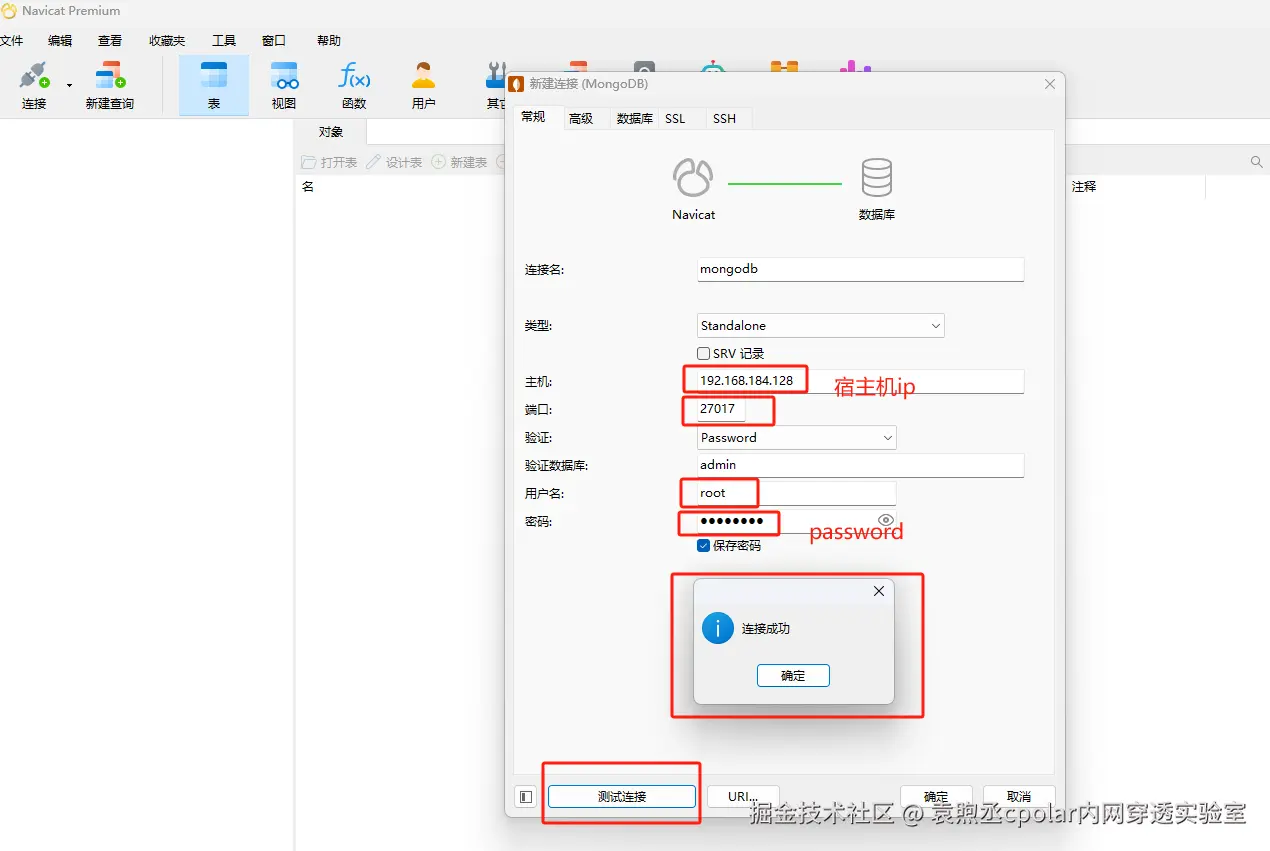
Task: Open the 帮助 menu
Action: [329, 41]
